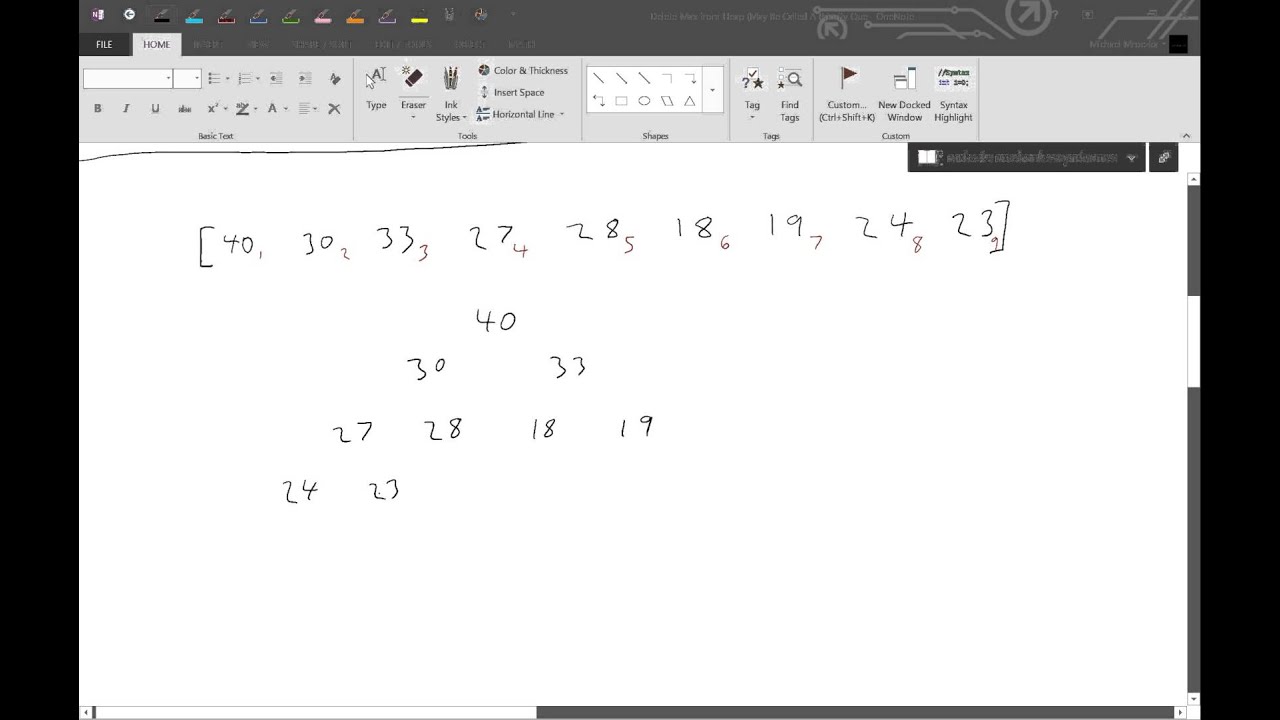Open paragraph alignment options
Viewport: 1280px width, 720px height.
[x=308, y=108]
